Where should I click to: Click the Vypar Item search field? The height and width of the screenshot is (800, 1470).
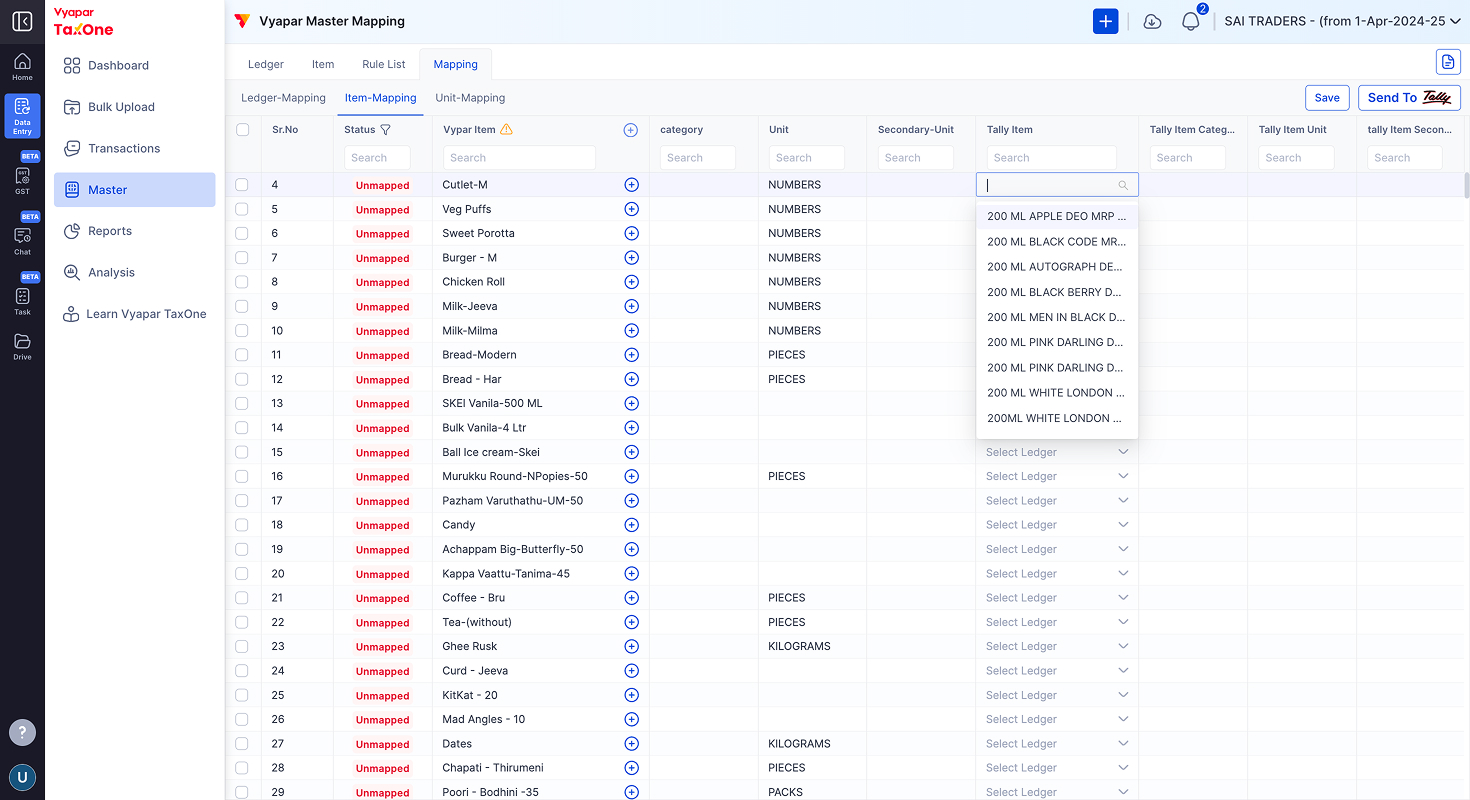point(518,158)
